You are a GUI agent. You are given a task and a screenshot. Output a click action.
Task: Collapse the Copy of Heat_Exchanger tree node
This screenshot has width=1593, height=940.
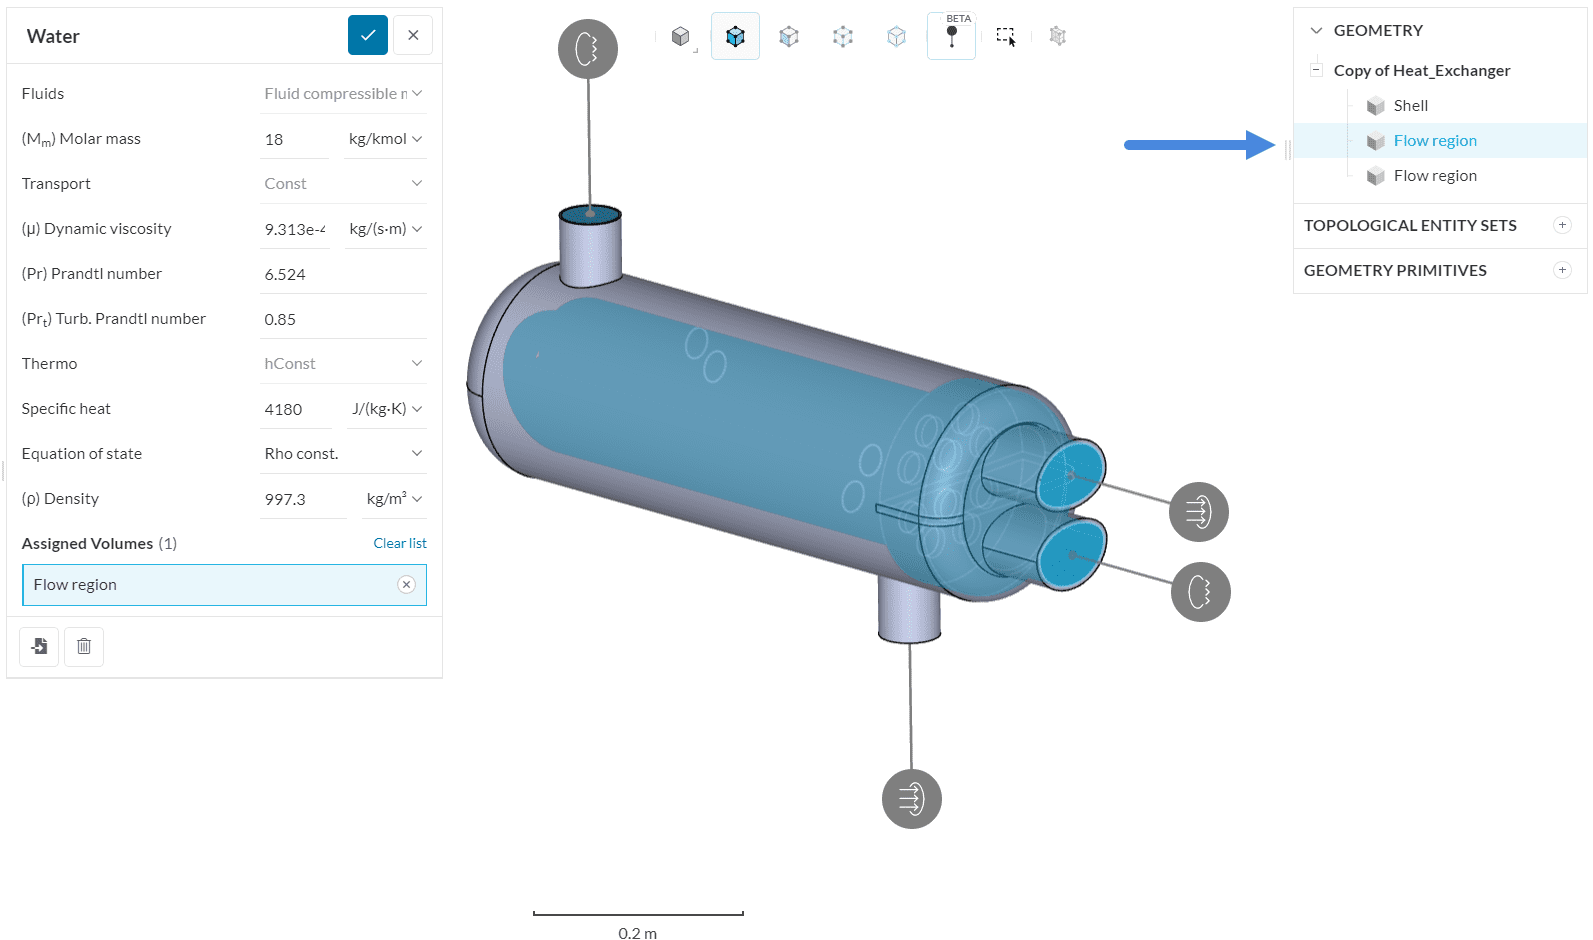(x=1316, y=70)
